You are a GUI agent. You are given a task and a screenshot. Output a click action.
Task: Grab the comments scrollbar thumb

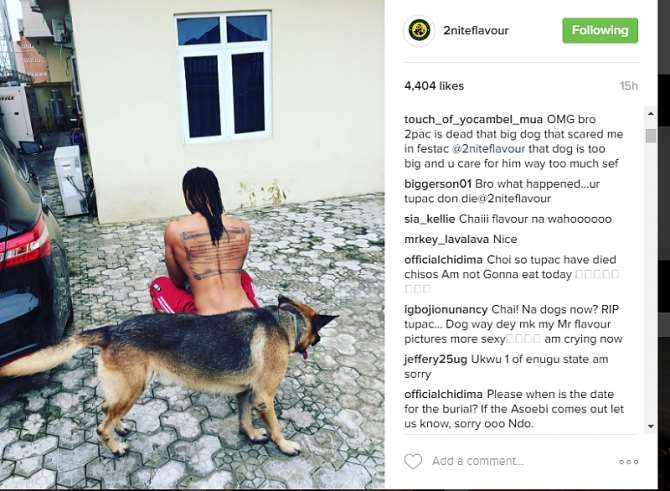click(x=651, y=135)
